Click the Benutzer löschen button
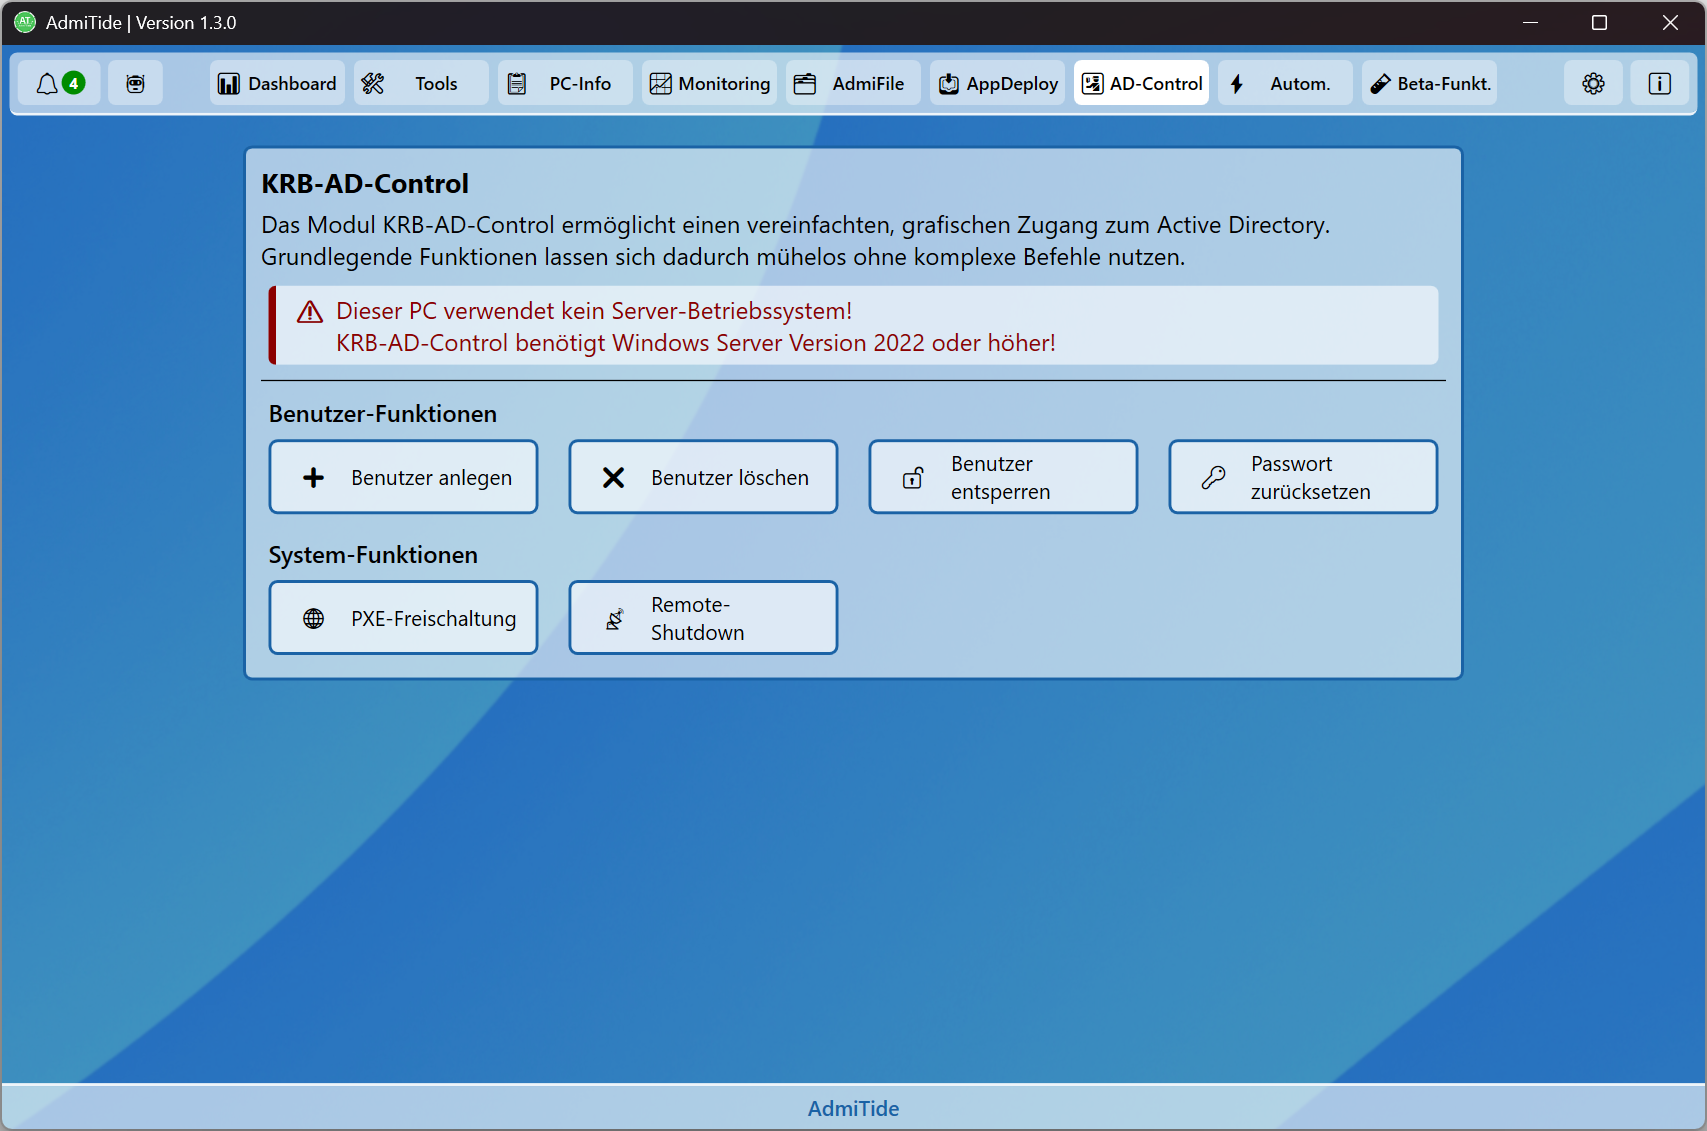The width and height of the screenshot is (1707, 1131). tap(703, 477)
